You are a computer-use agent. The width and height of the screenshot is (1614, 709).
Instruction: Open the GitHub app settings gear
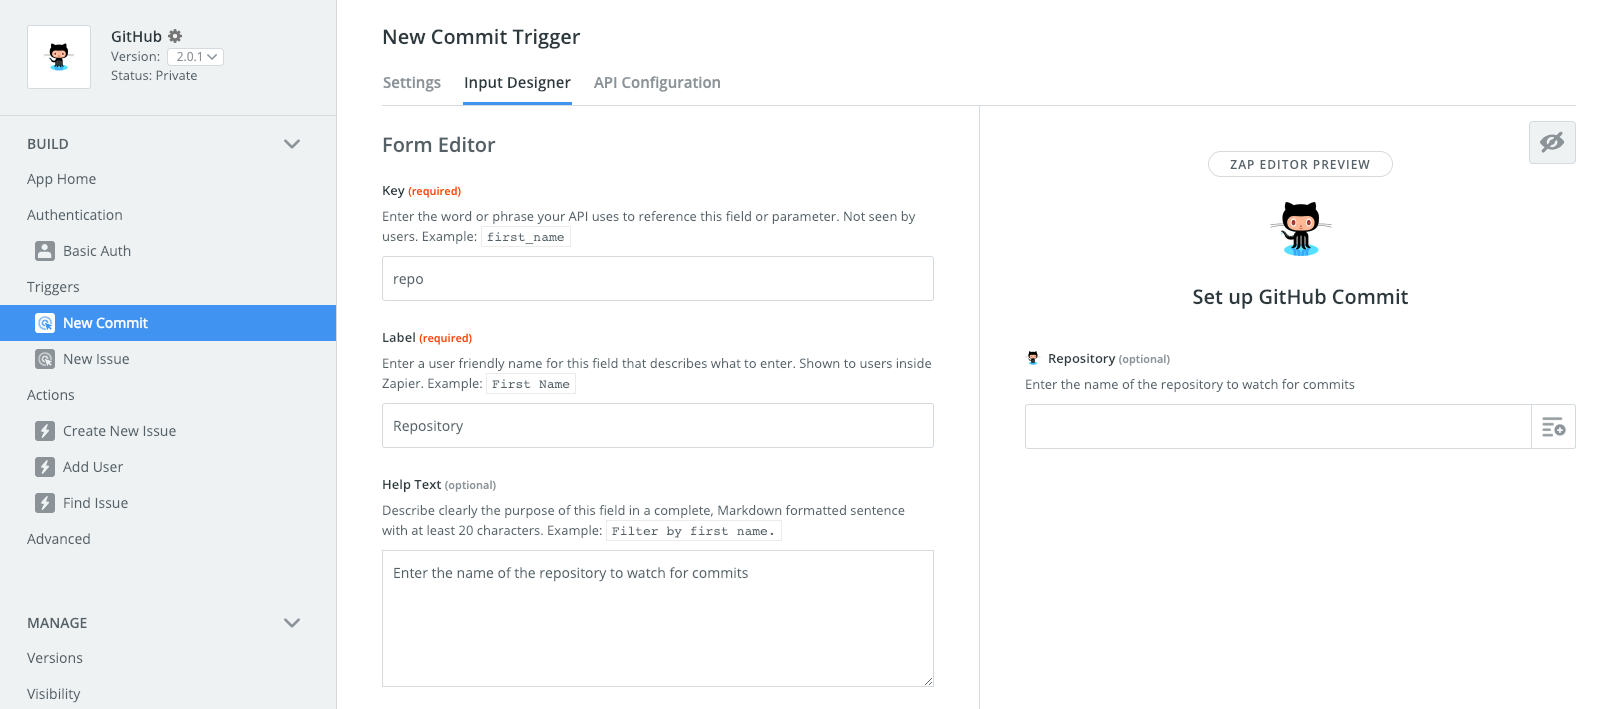175,35
